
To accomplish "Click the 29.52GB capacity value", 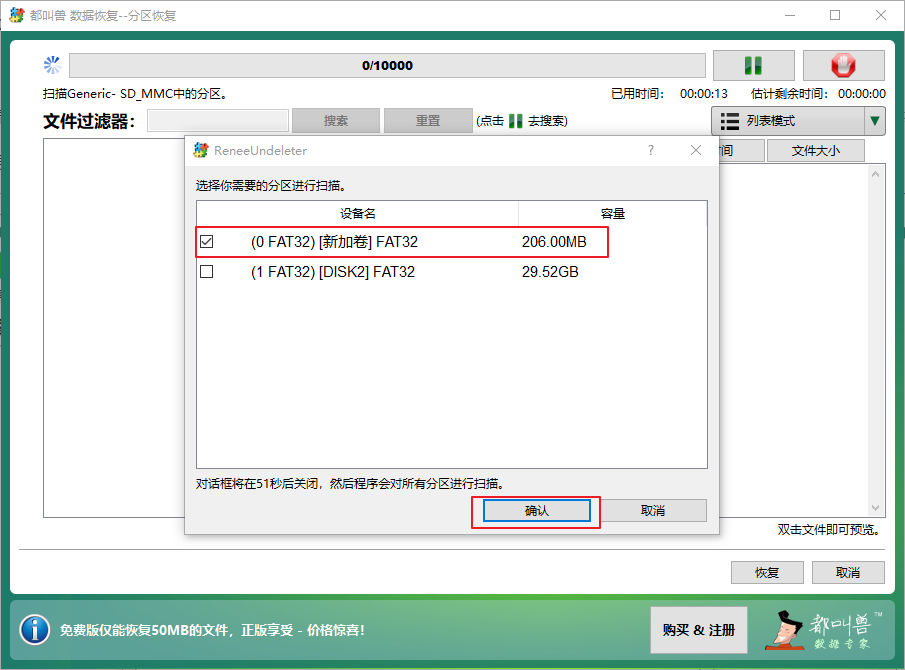I will 550,272.
